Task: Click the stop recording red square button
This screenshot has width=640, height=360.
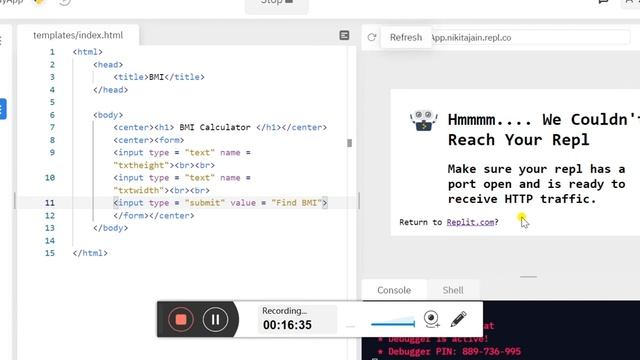Action: (x=181, y=319)
